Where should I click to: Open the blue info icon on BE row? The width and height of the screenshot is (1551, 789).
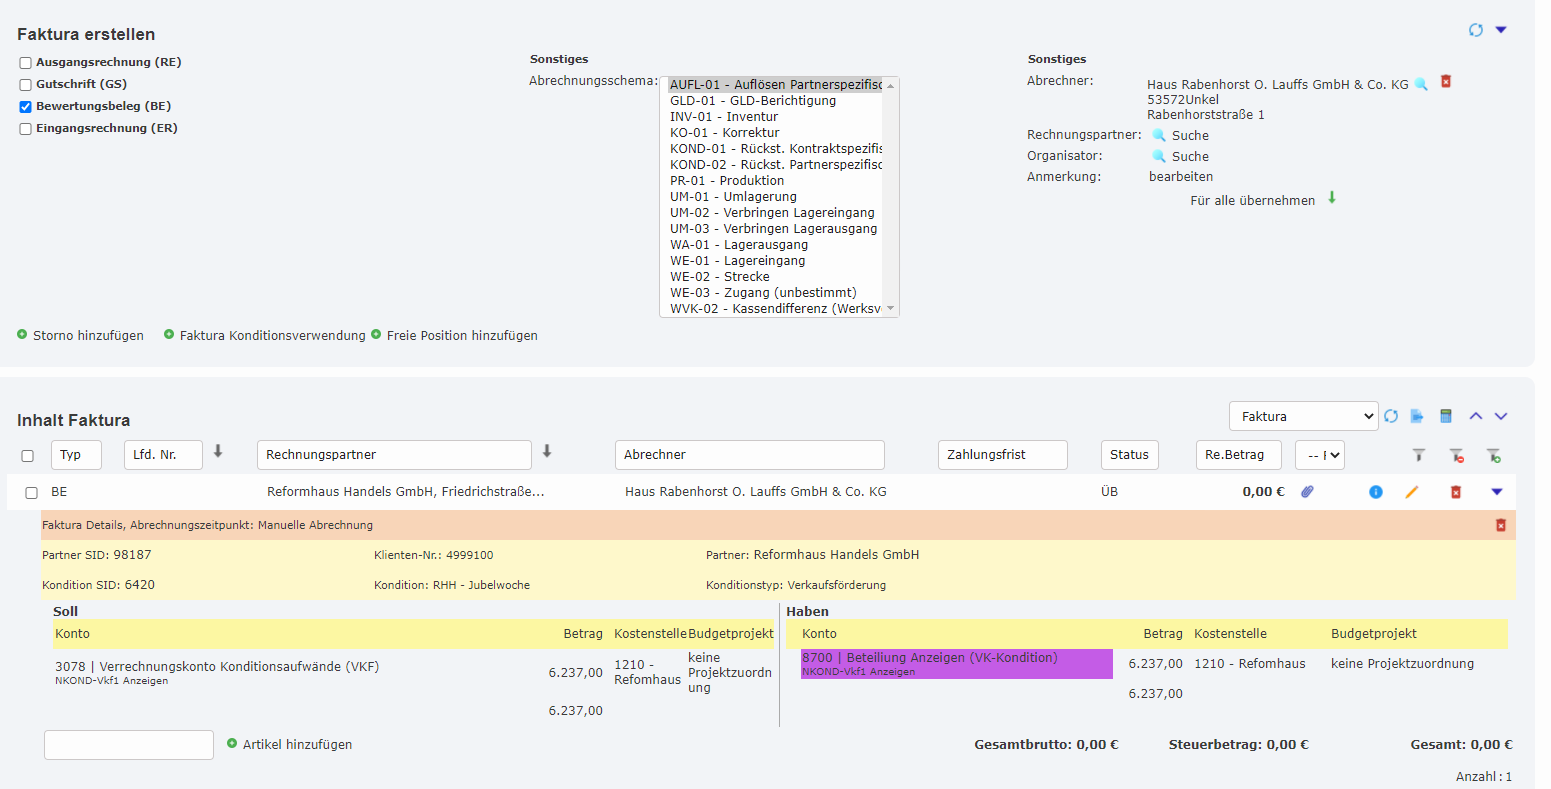click(x=1376, y=492)
